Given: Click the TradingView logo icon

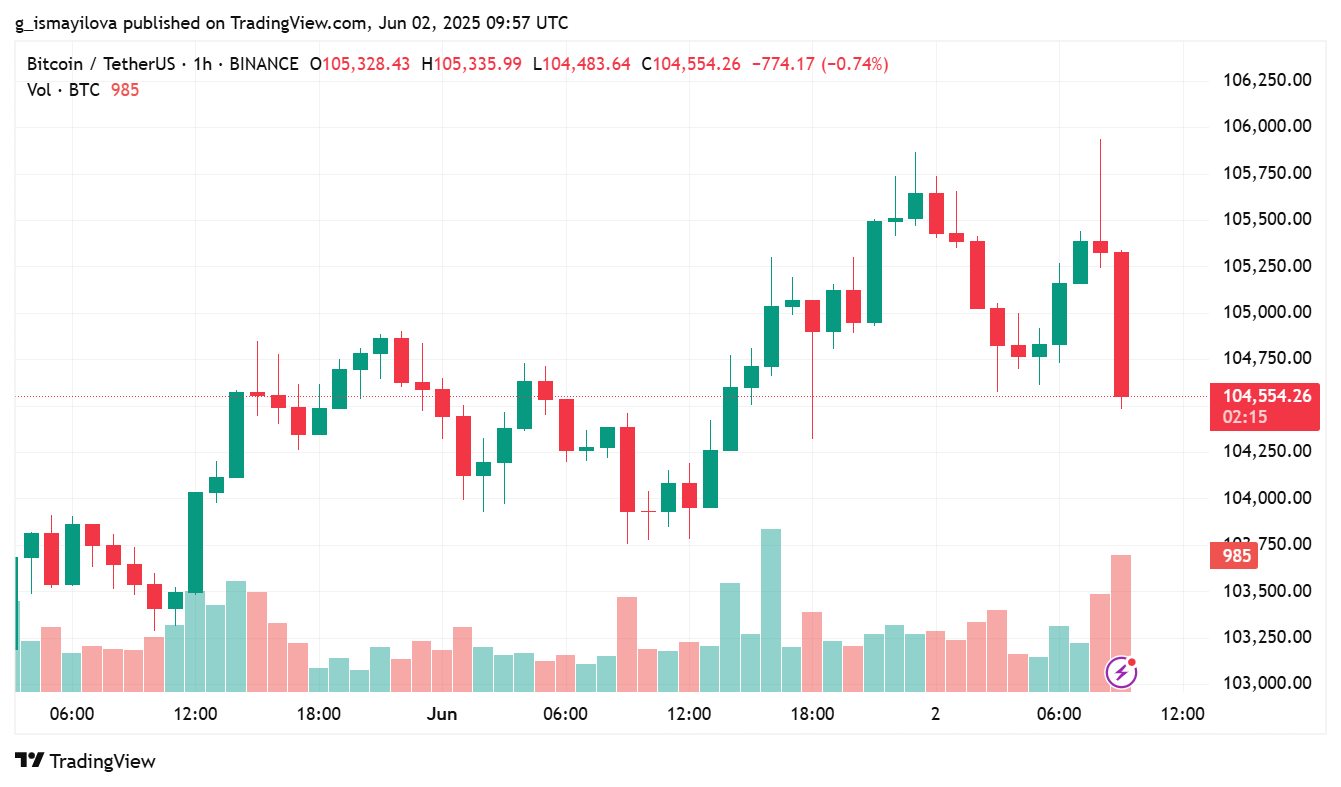Looking at the screenshot, I should 29,761.
